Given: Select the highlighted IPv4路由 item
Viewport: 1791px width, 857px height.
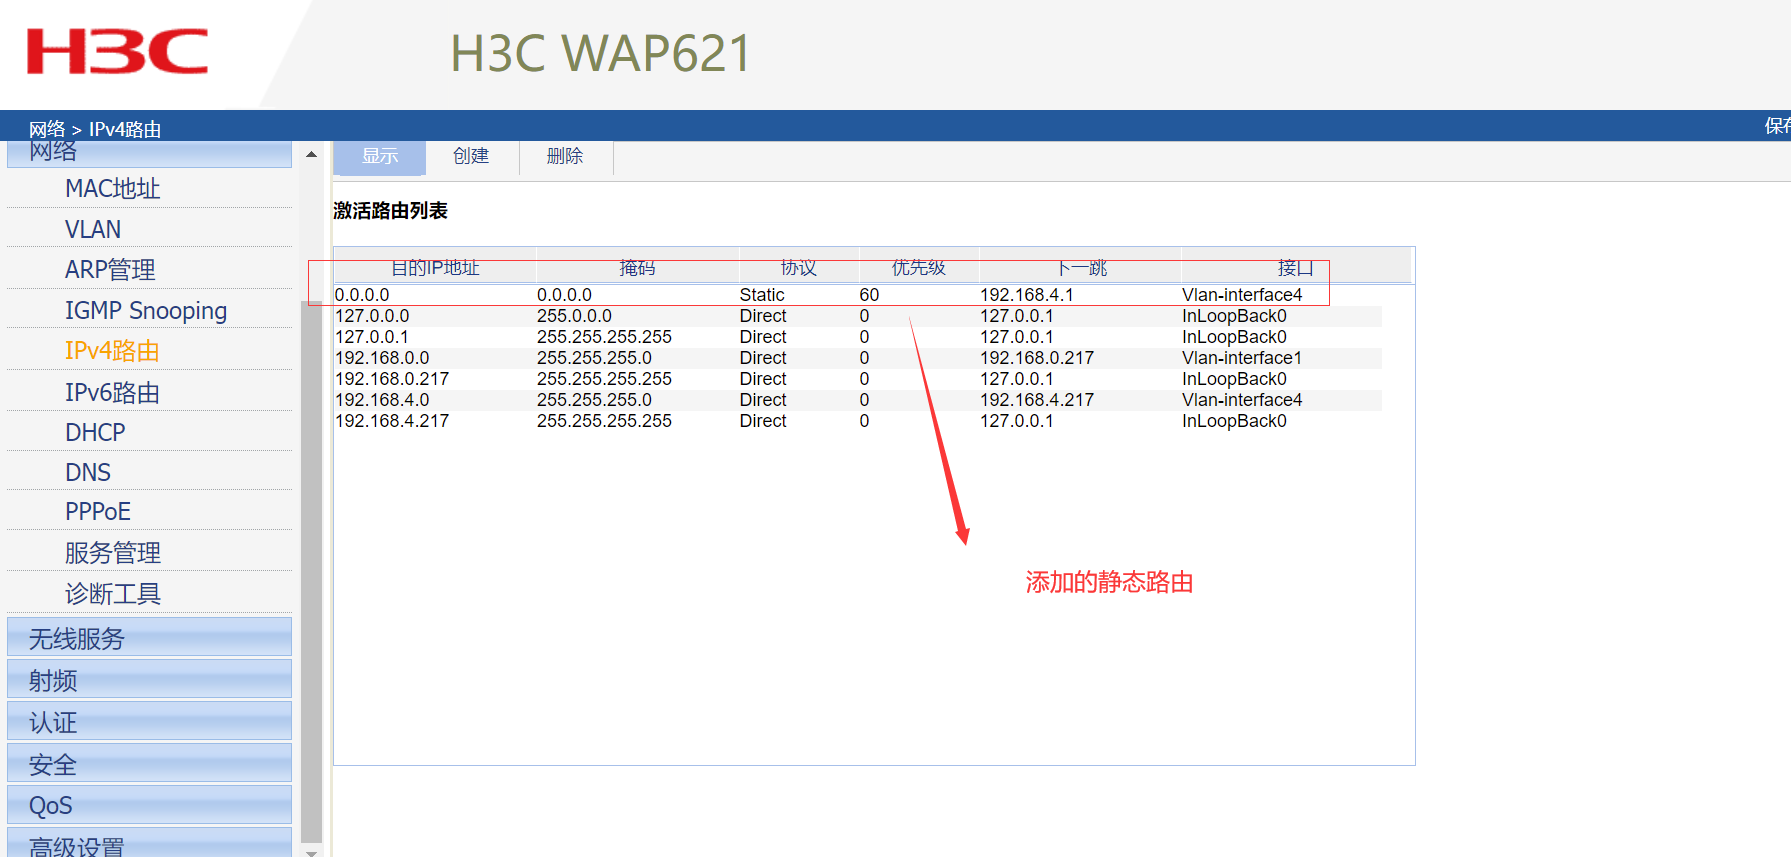Looking at the screenshot, I should coord(112,351).
